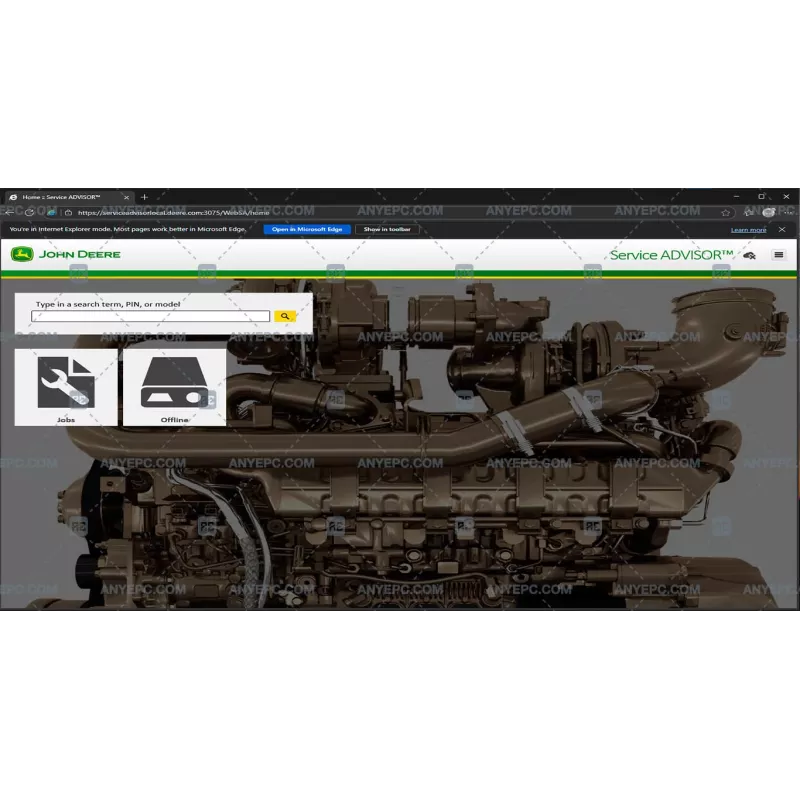Open the Service ADVISOR hamburger menu

point(779,255)
